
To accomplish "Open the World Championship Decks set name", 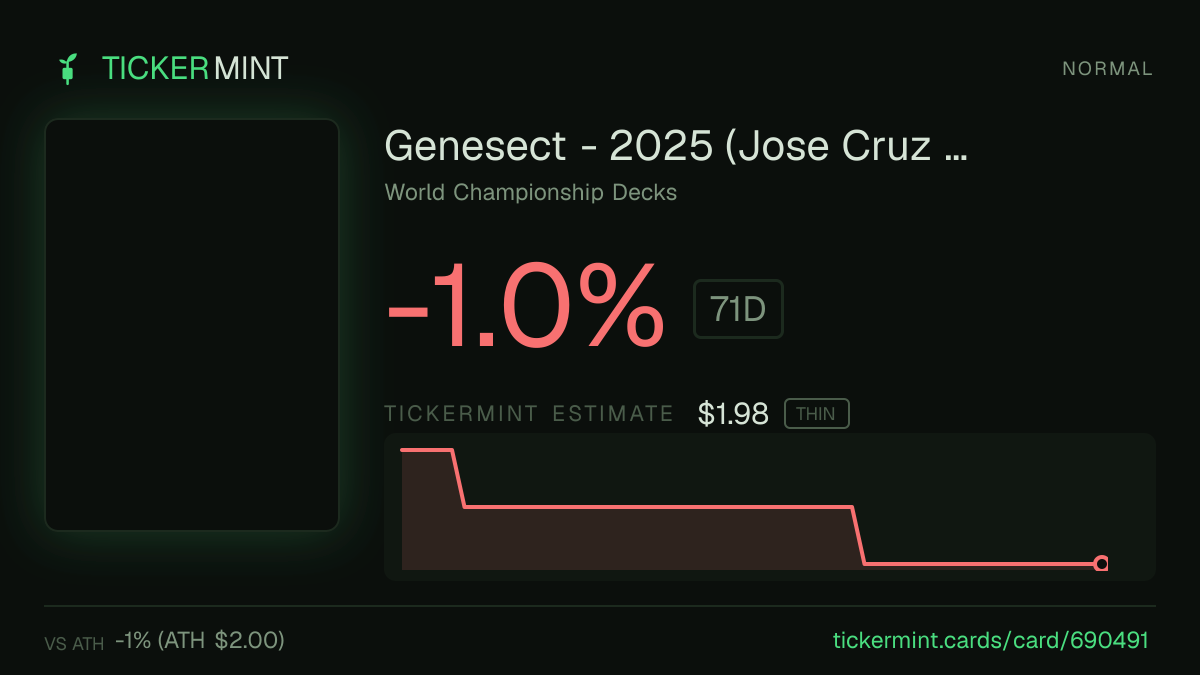I will [531, 192].
